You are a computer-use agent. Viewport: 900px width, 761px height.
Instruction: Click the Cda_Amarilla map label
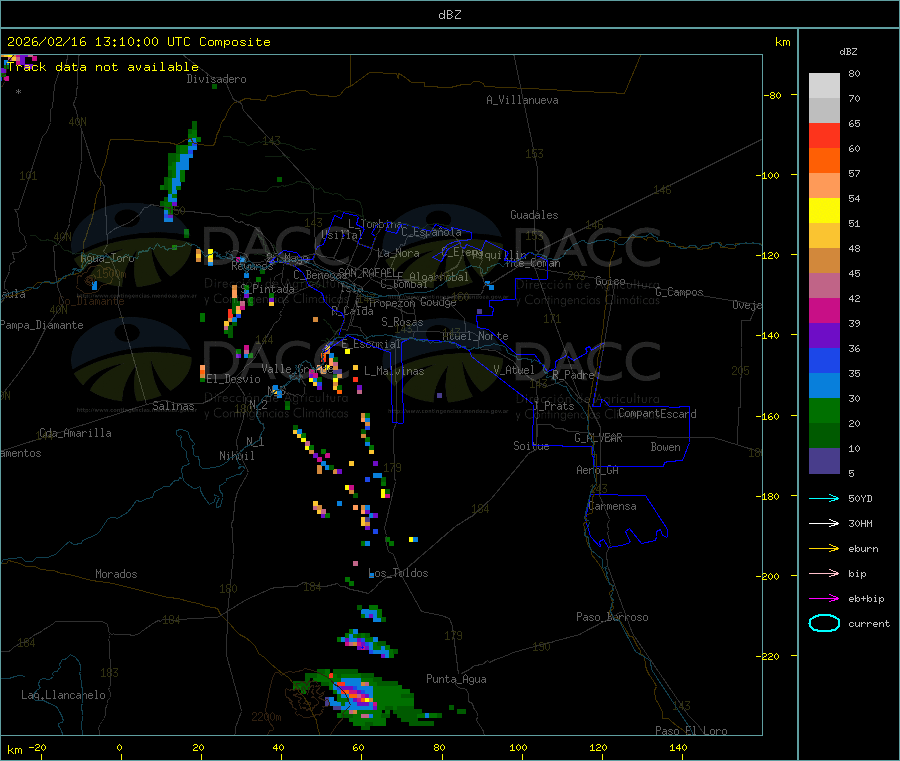75,433
